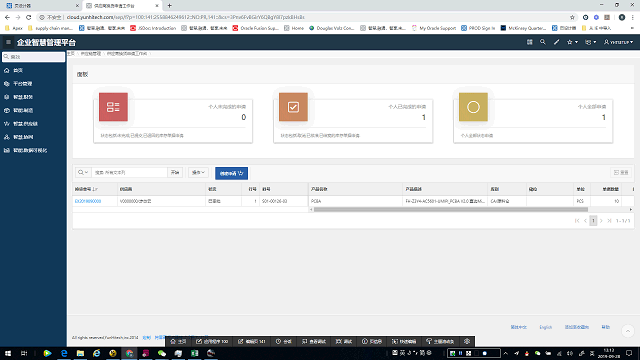Click the header pencil edit icon

click(x=556, y=42)
